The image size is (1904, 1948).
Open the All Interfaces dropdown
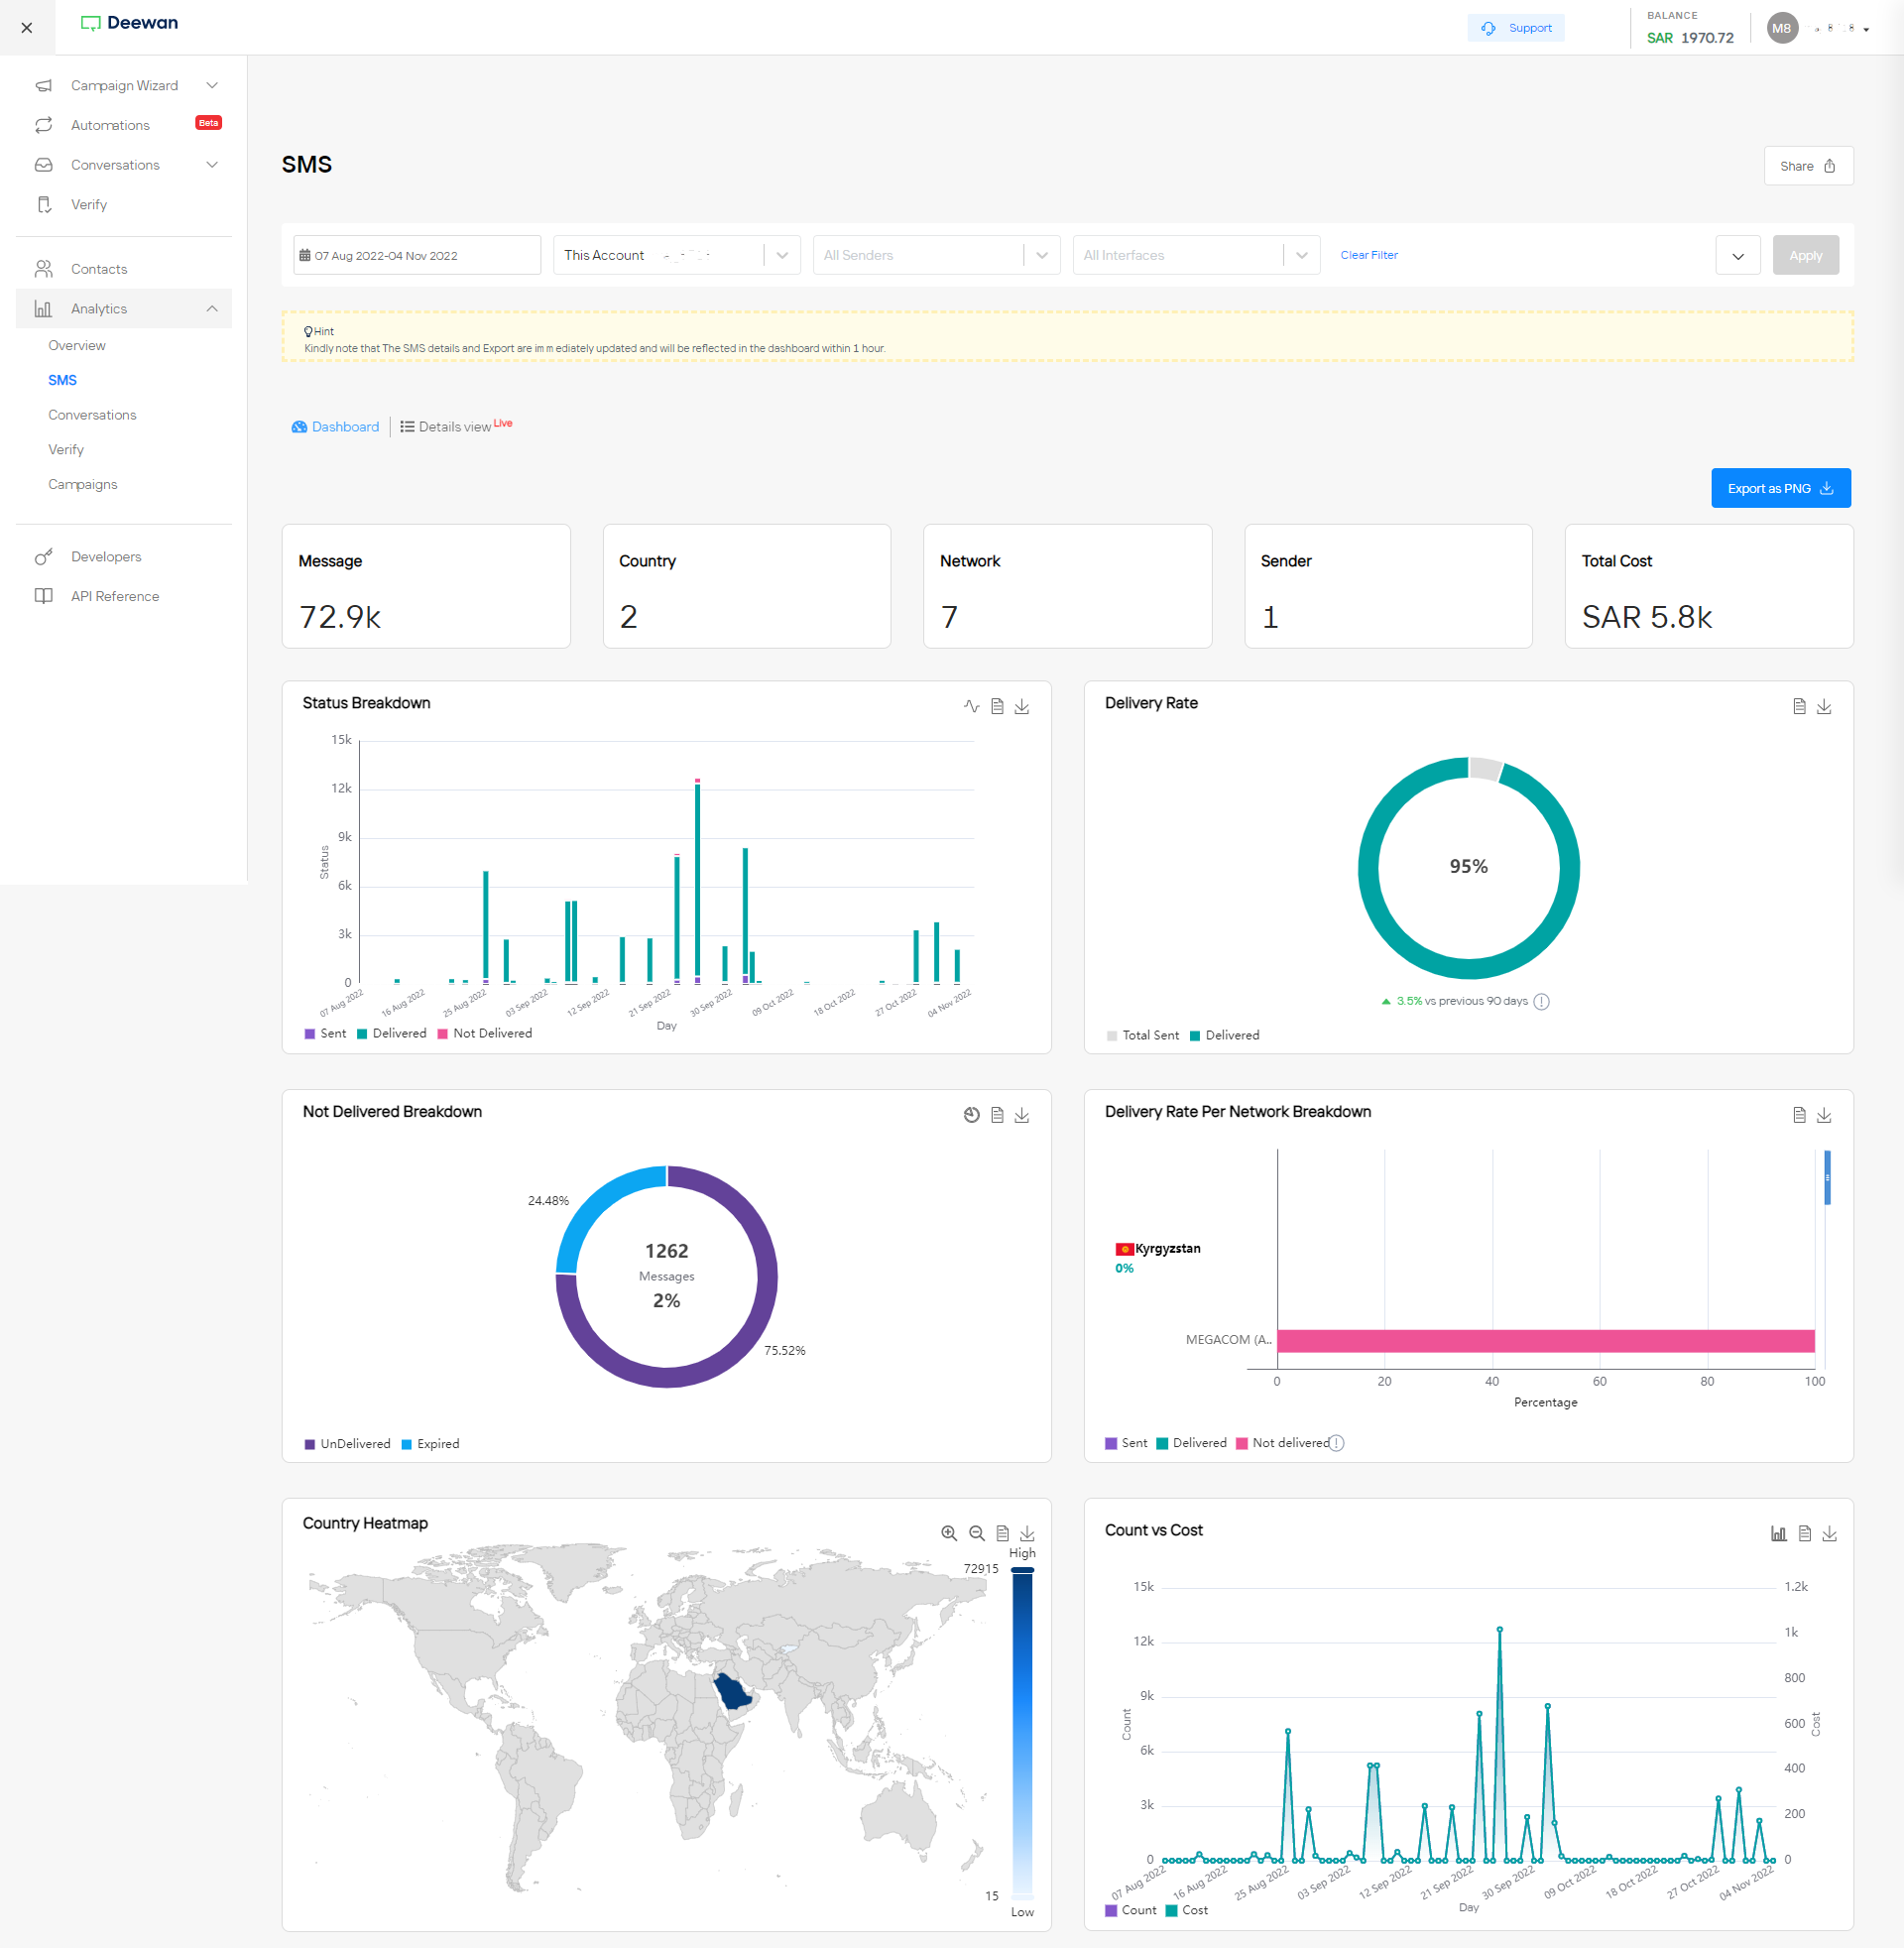[1196, 255]
